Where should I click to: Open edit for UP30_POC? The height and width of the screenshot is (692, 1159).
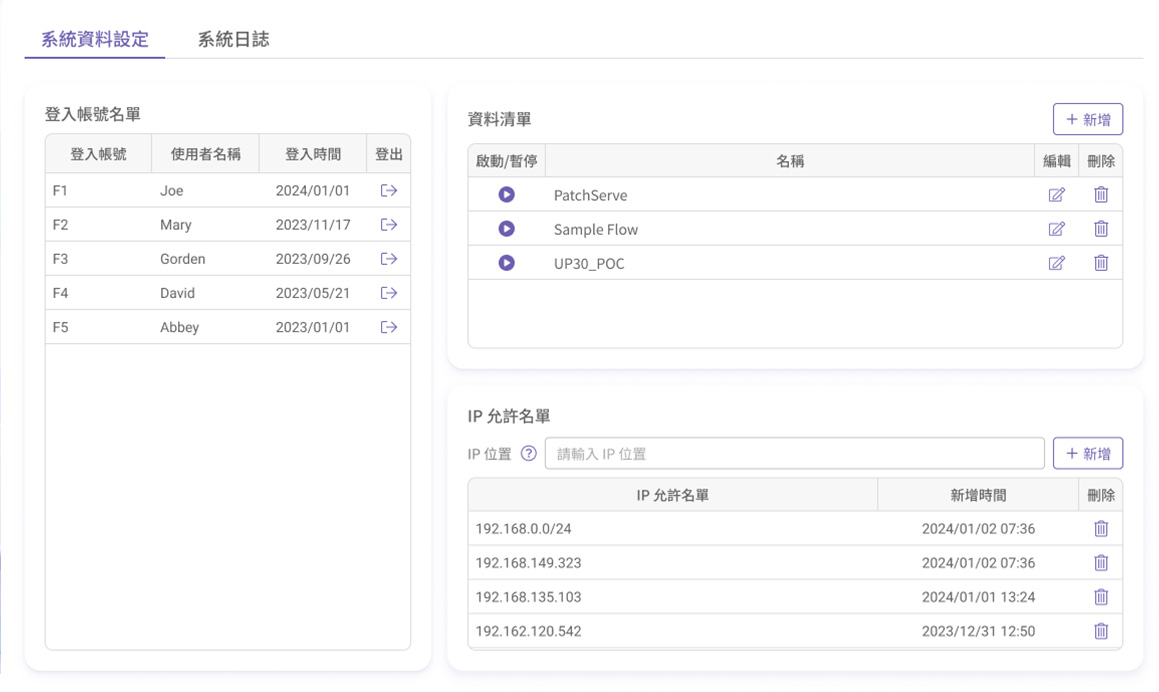coord(1056,263)
